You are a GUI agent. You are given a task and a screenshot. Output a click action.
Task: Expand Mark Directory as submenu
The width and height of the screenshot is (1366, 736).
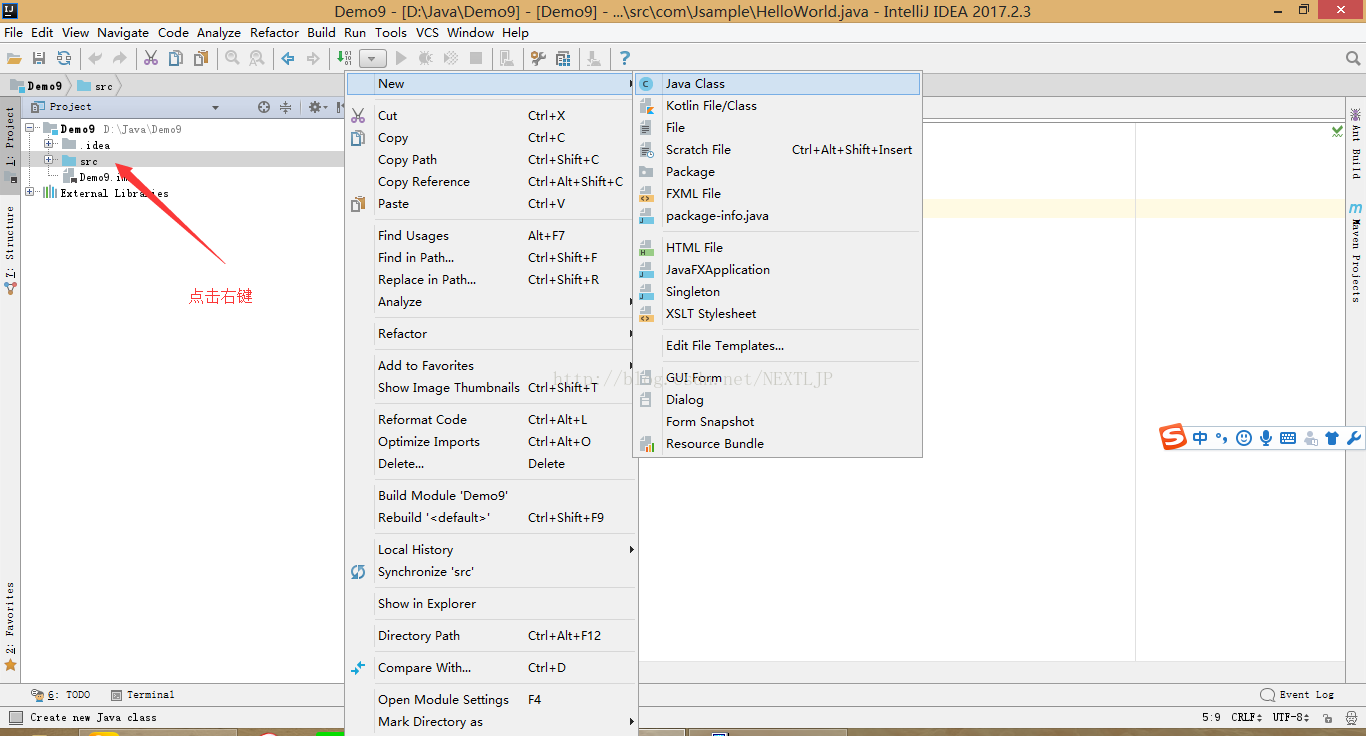[x=492, y=722]
